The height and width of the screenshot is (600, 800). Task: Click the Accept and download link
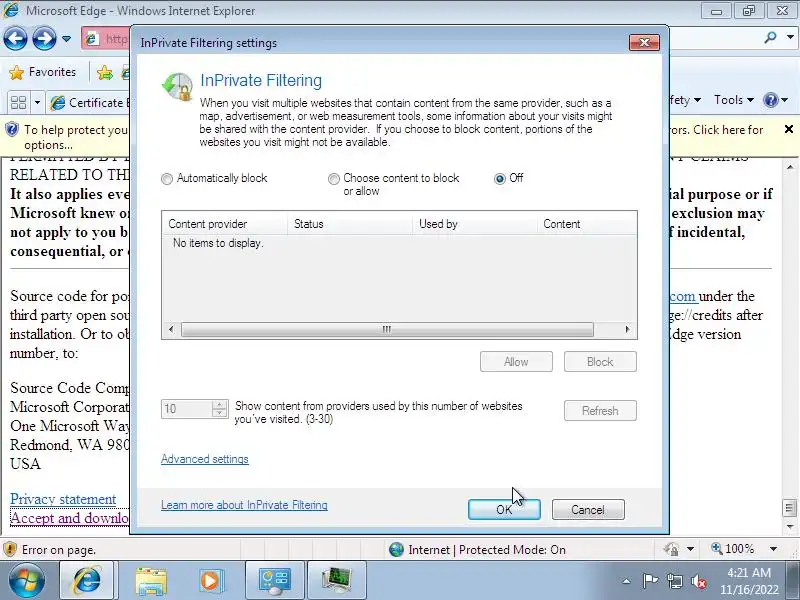click(69, 518)
